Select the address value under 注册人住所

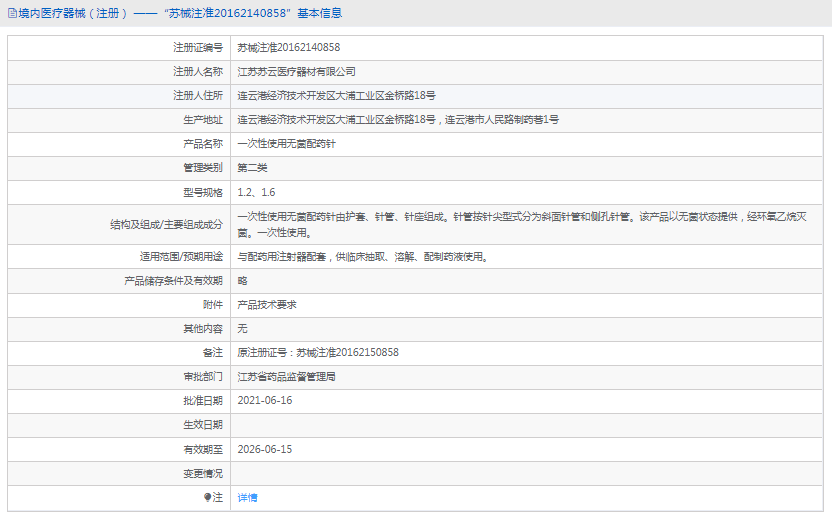pos(336,96)
